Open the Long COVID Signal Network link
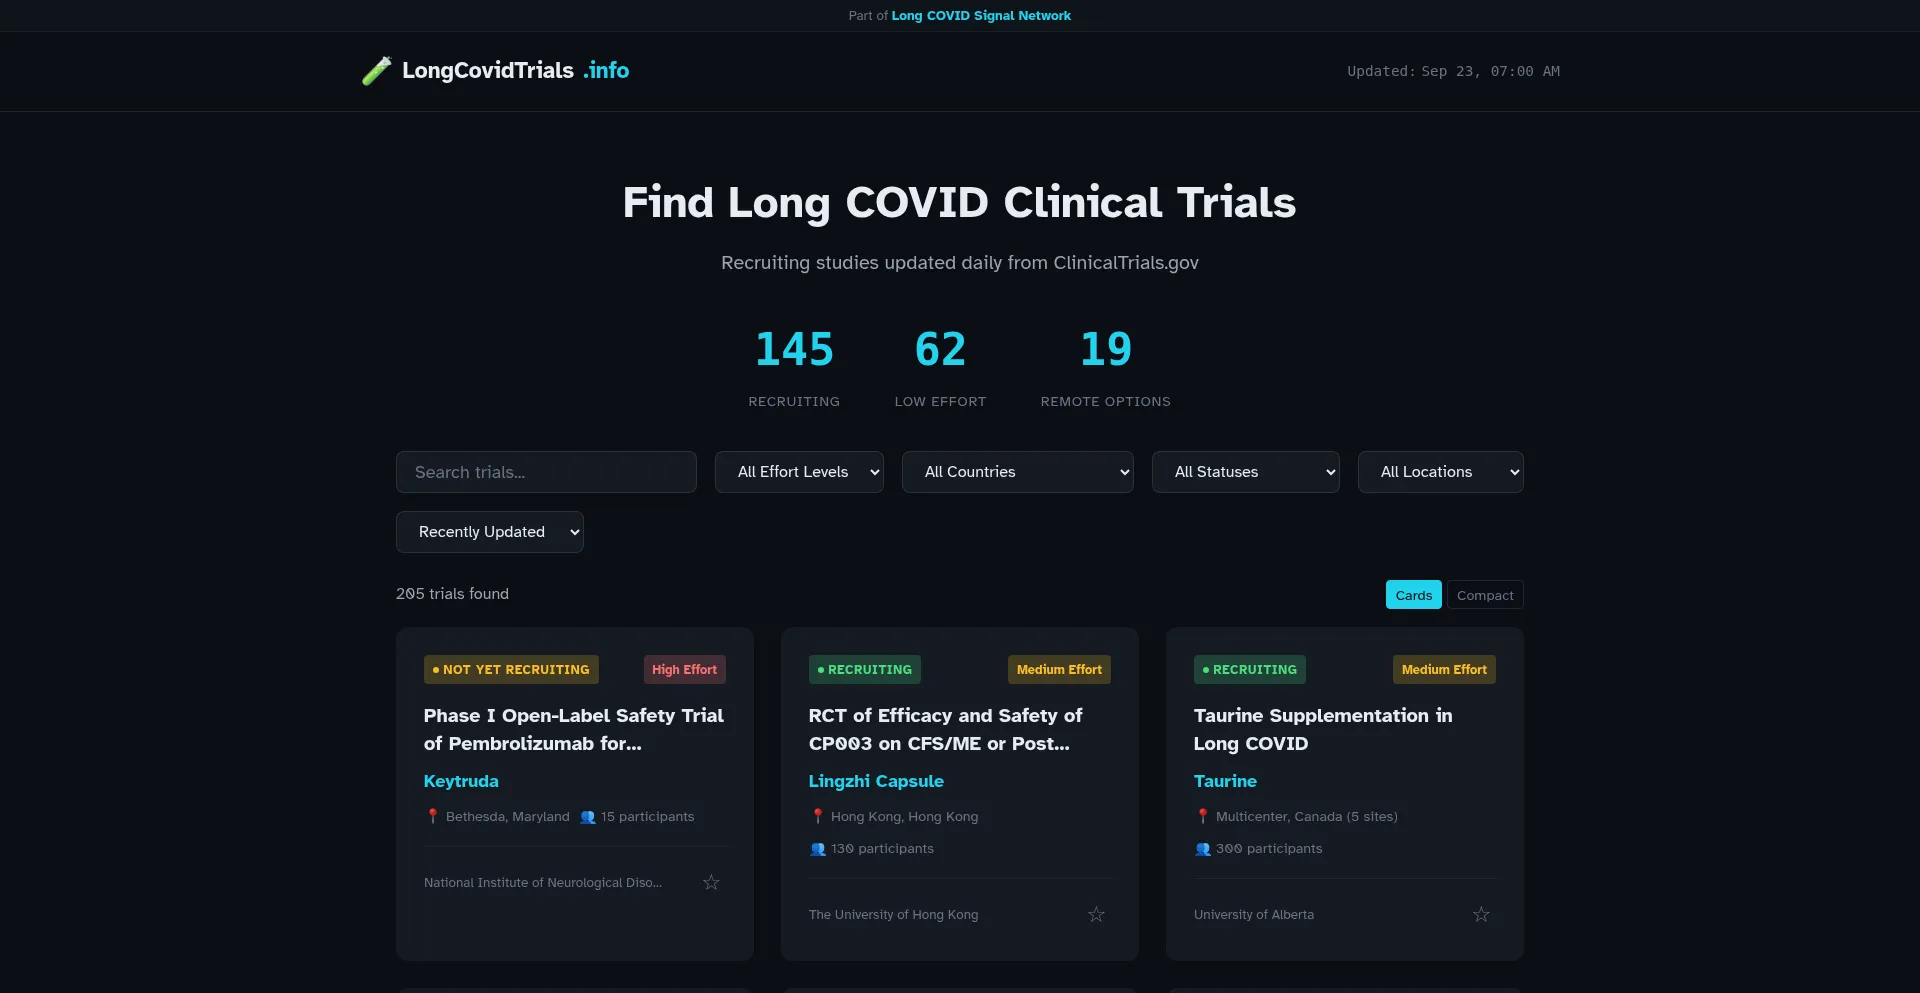The image size is (1920, 993). pyautogui.click(x=981, y=16)
